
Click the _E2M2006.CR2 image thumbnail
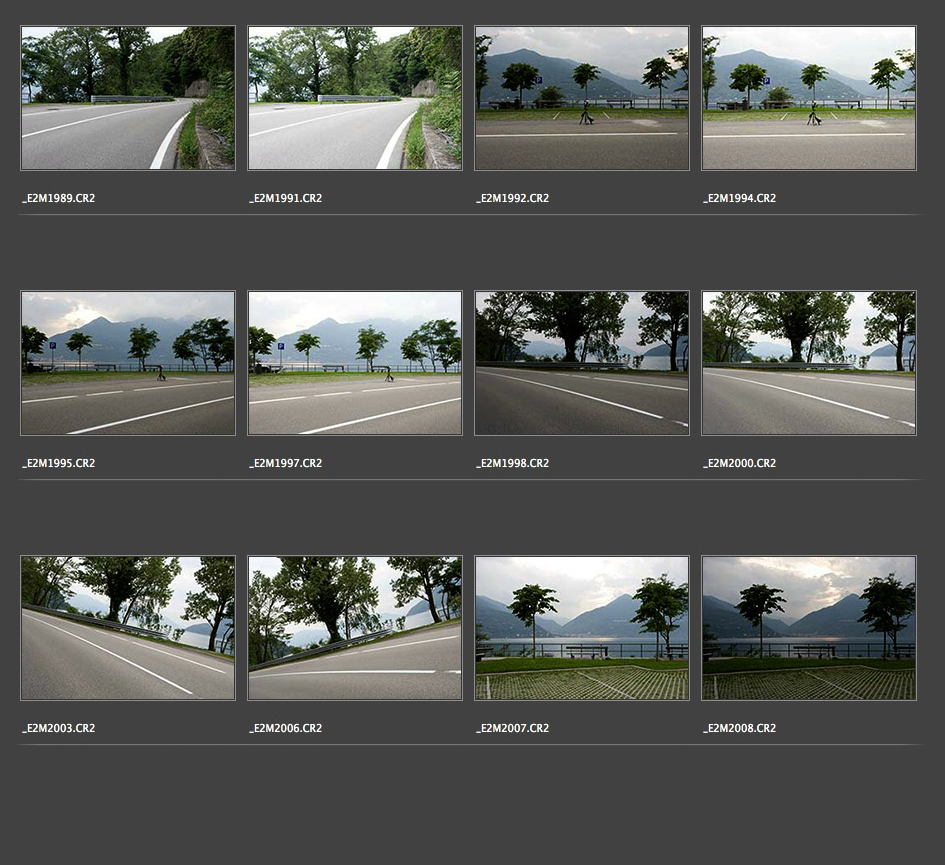click(355, 628)
